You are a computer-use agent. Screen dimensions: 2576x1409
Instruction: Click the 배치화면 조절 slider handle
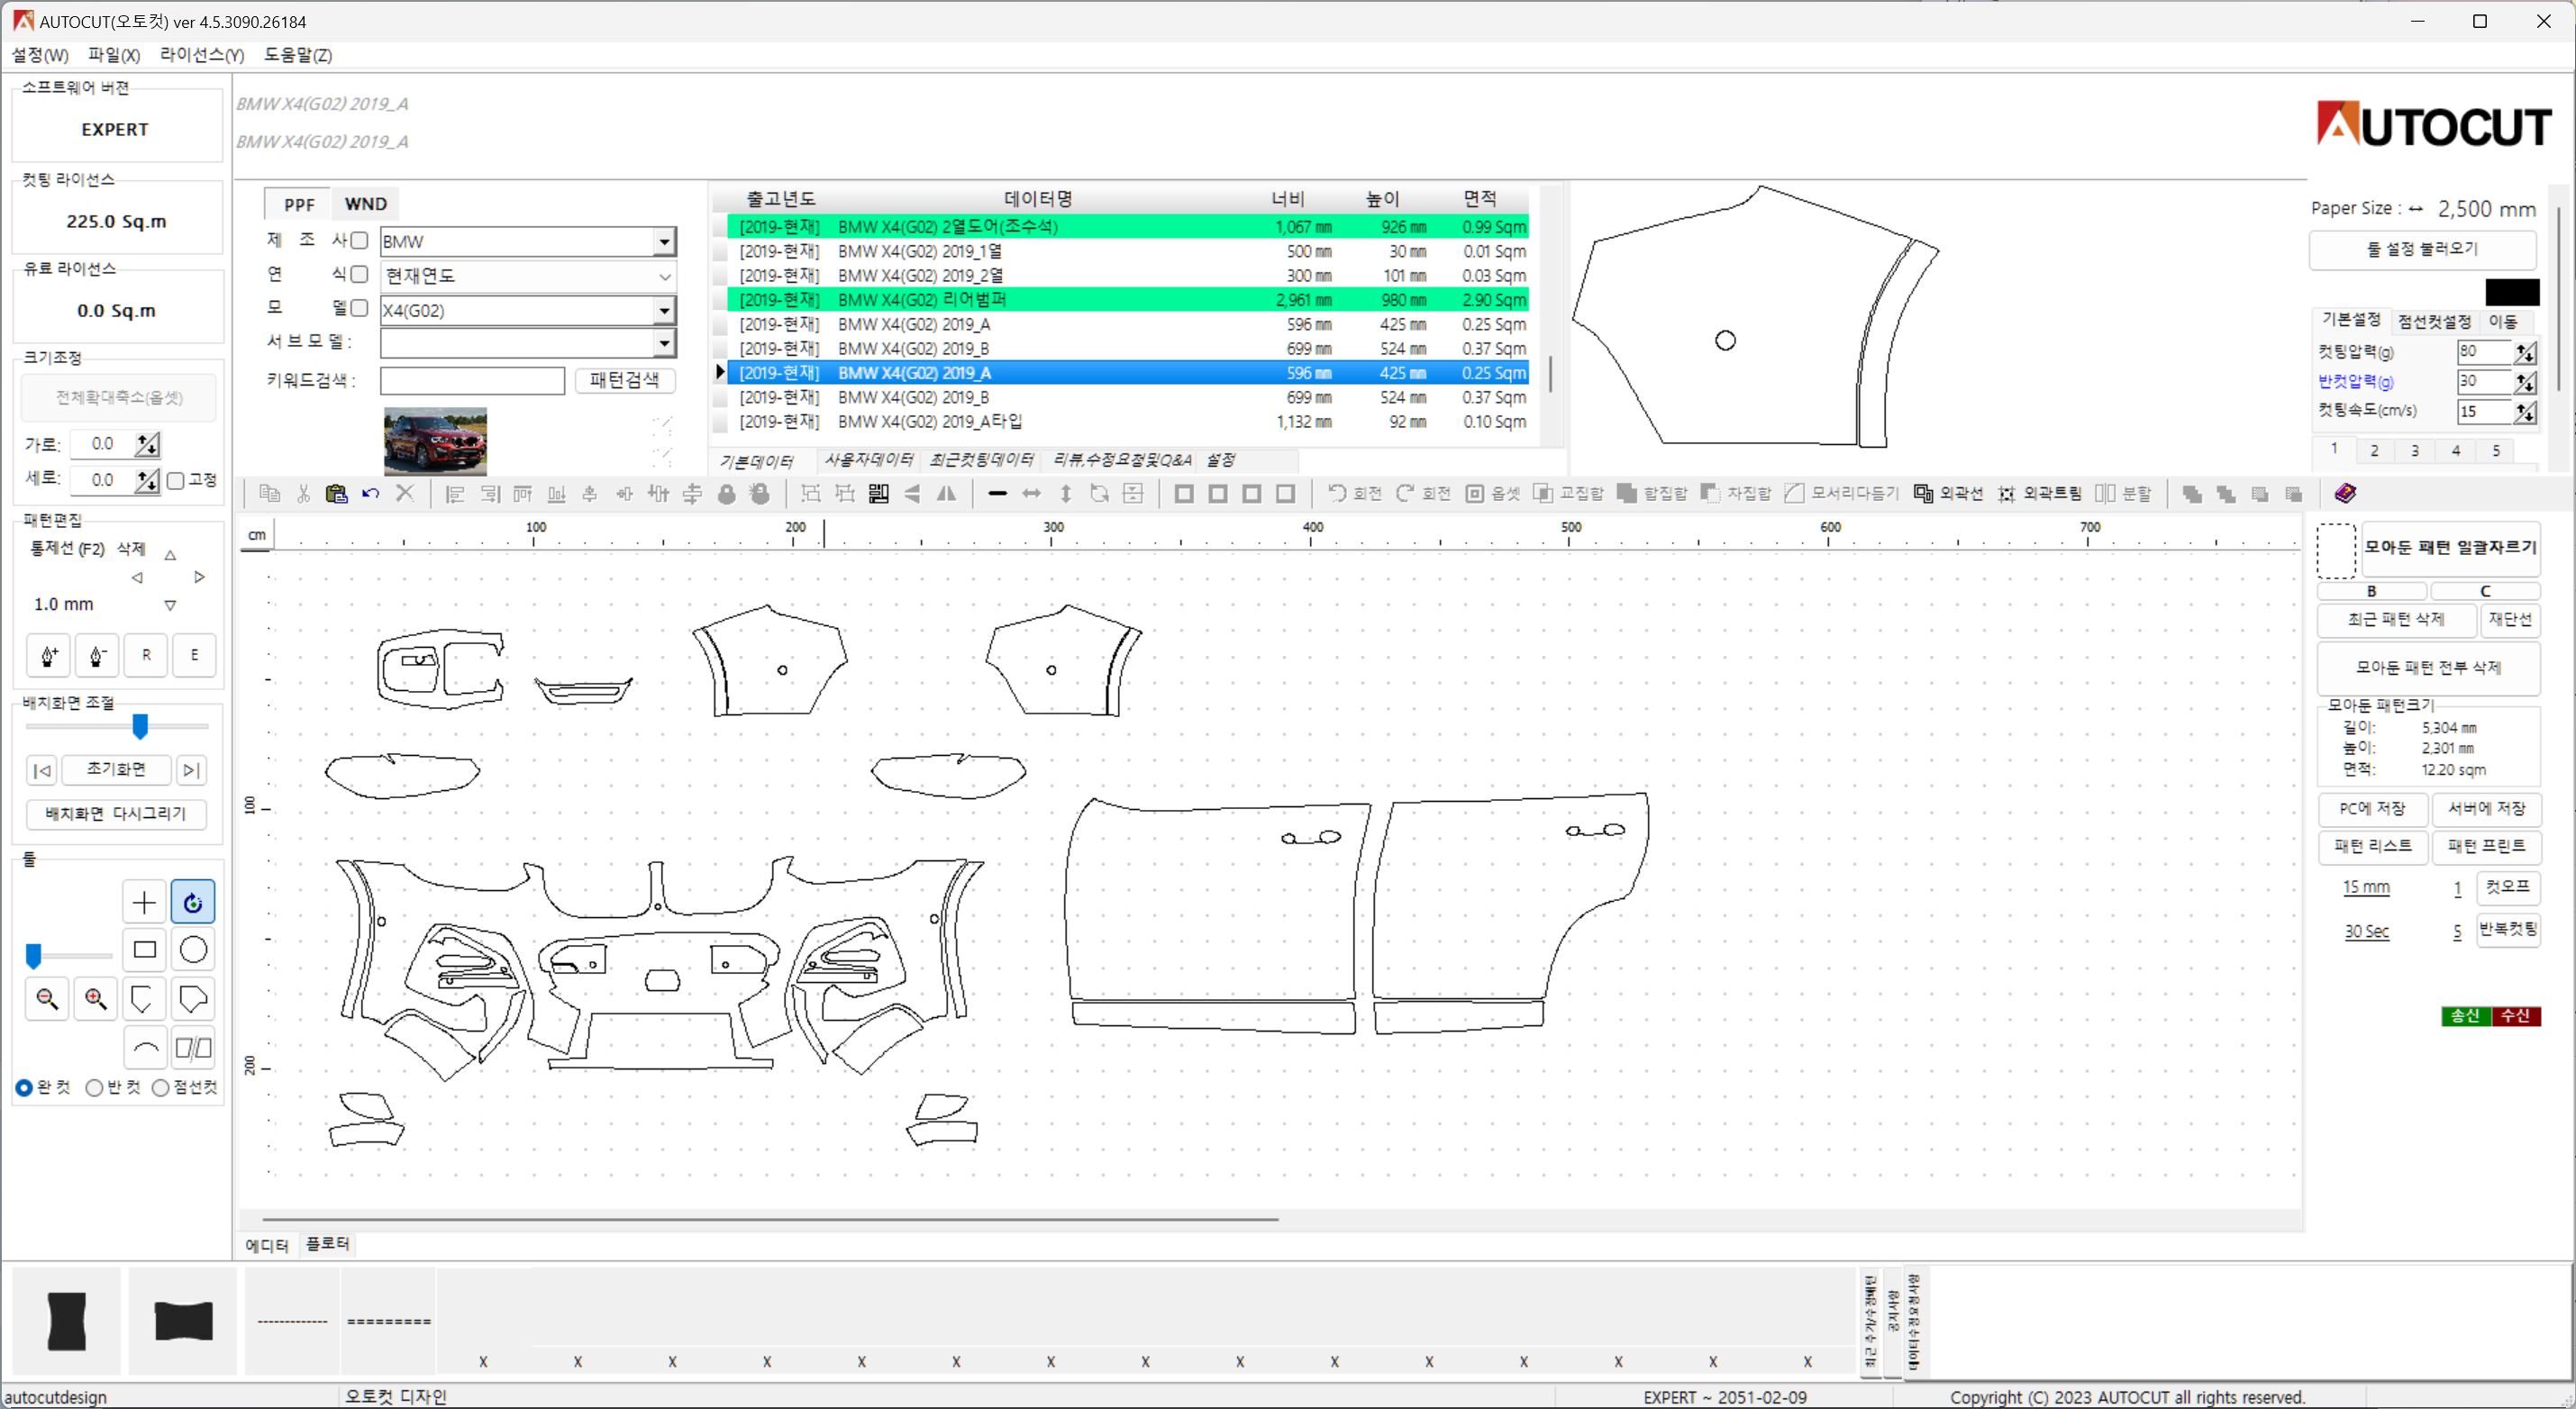pyautogui.click(x=140, y=726)
